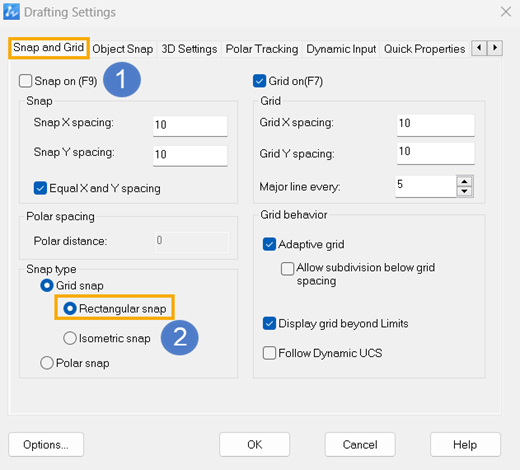Disable the Adaptive grid option
Screen dimensions: 520x470
(x=269, y=244)
